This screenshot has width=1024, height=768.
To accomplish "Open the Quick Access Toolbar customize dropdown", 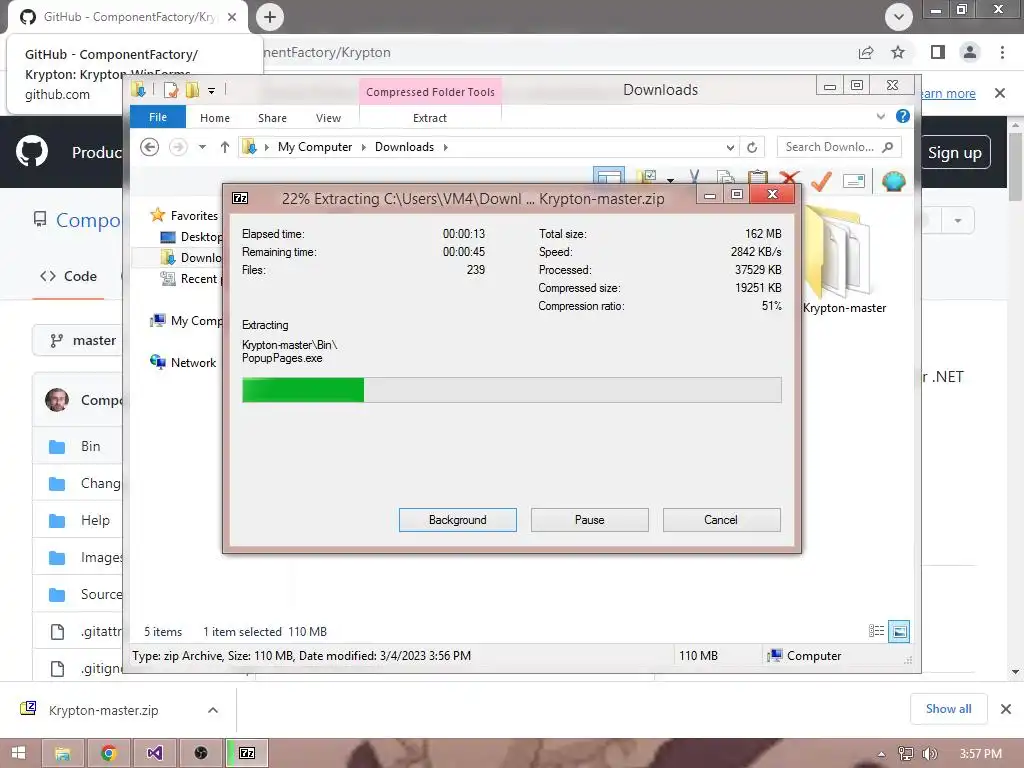I will point(212,91).
